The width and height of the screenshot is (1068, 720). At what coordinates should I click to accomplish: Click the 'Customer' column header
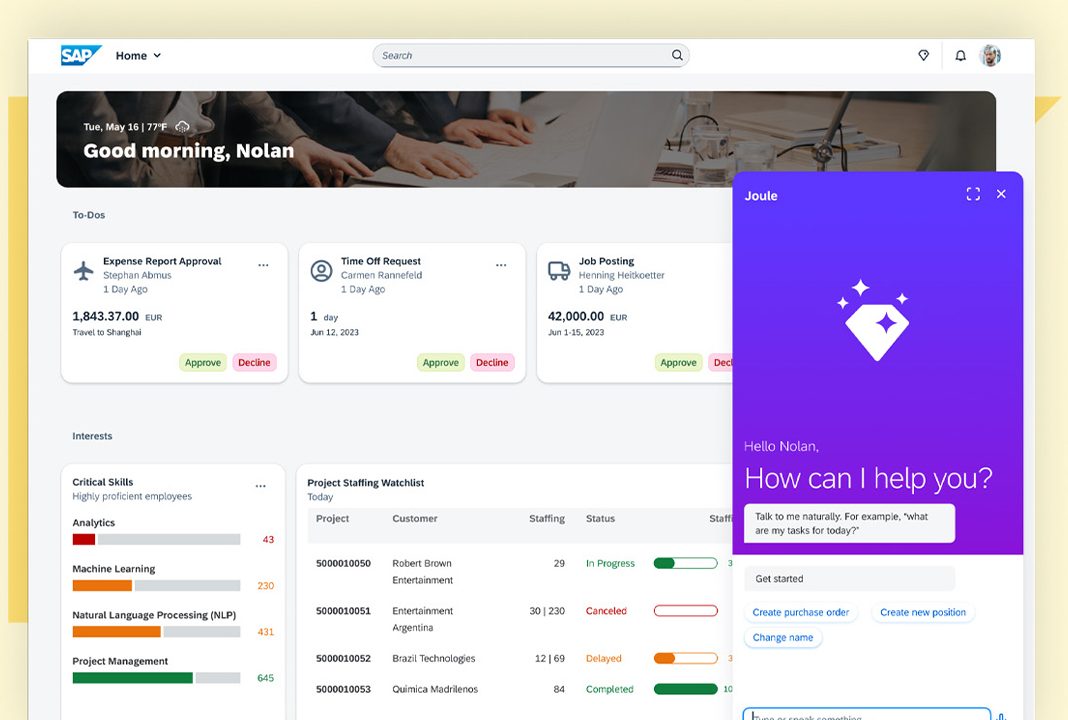[x=415, y=518]
